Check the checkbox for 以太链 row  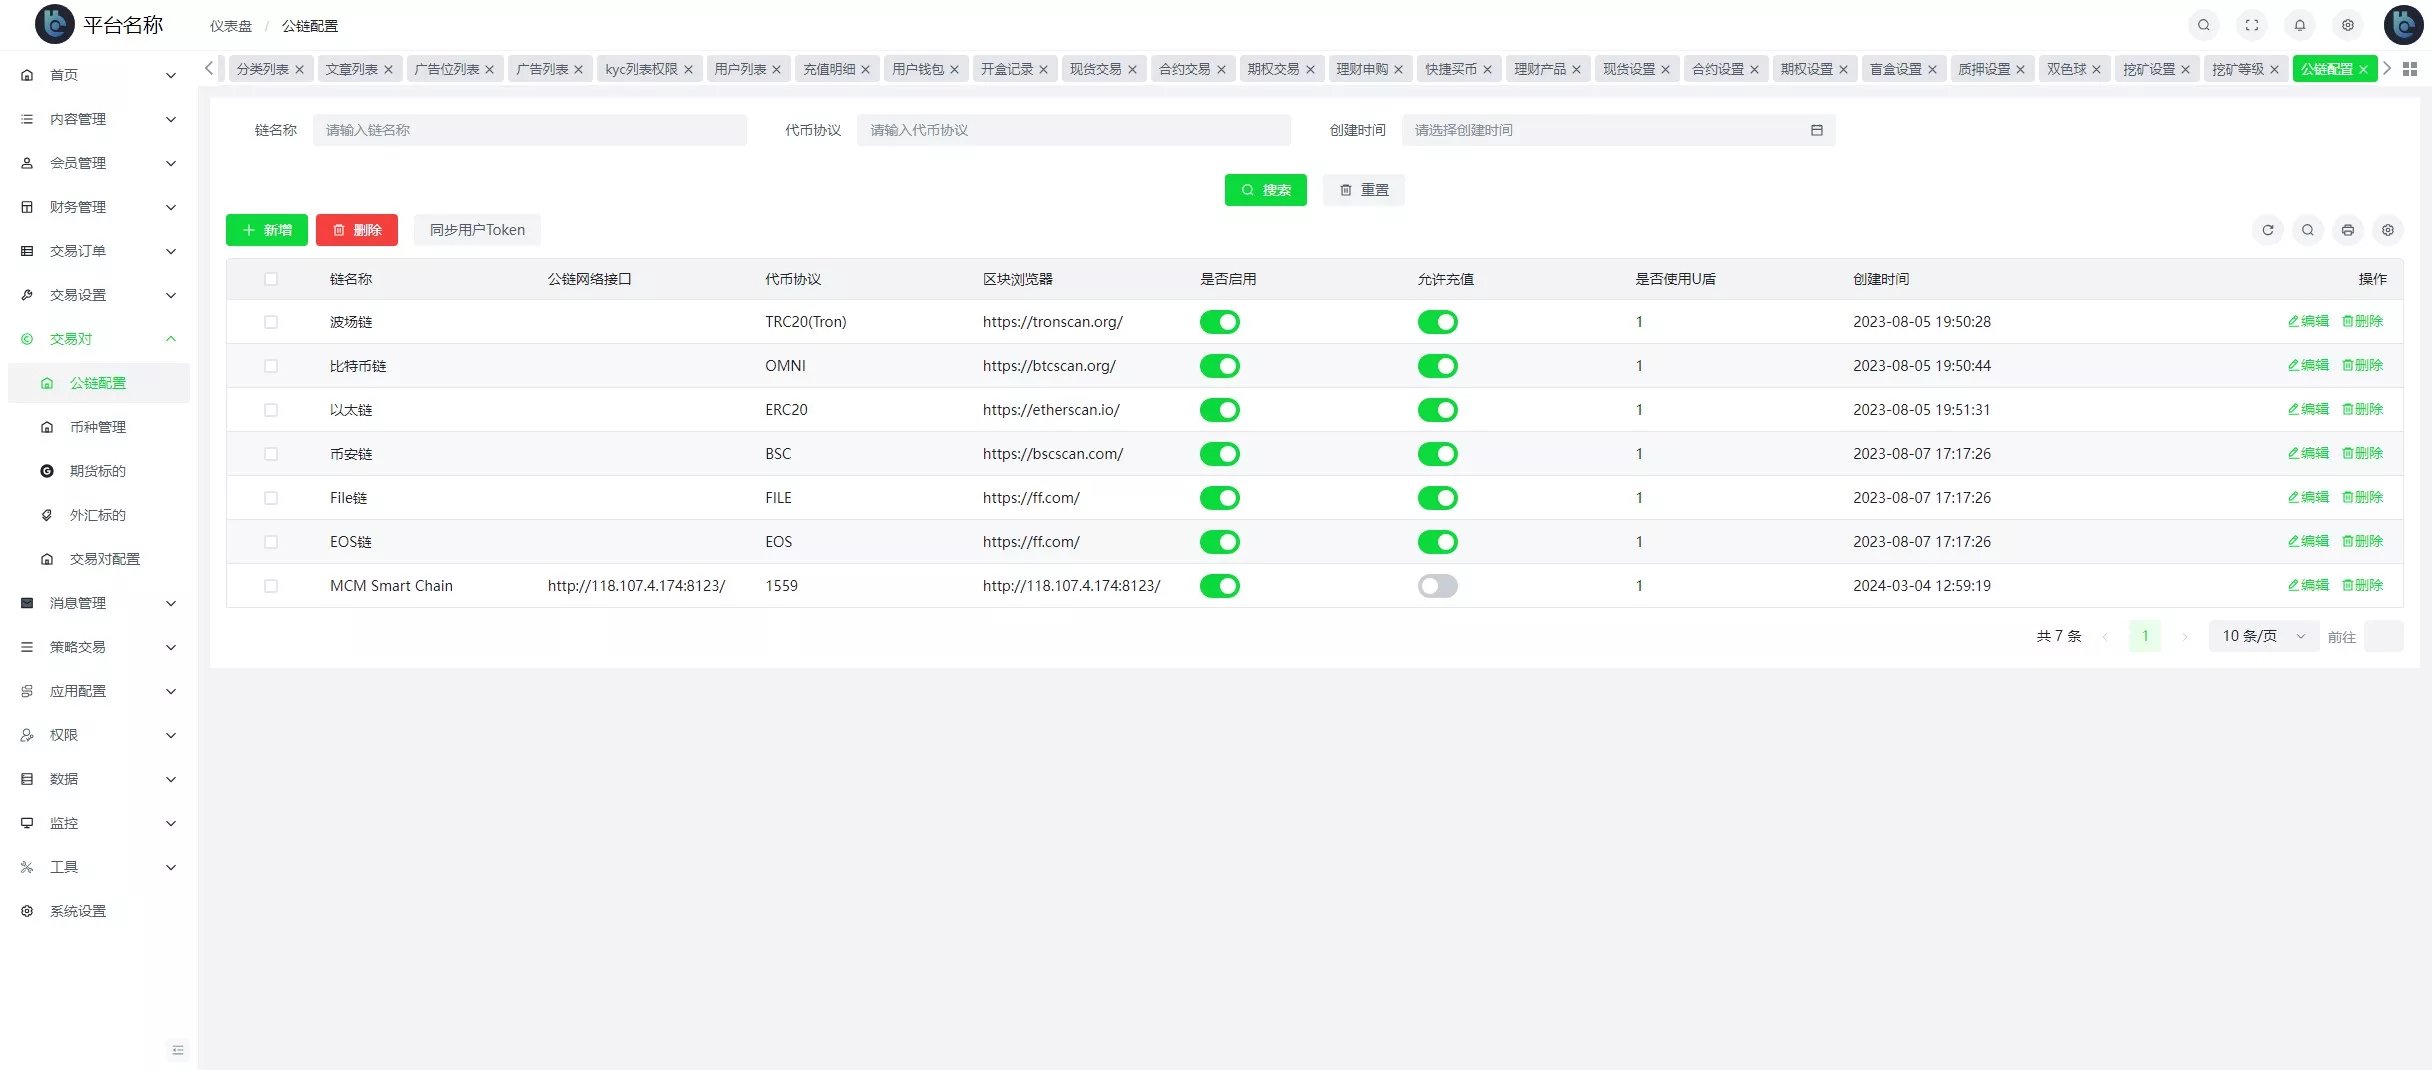coord(271,410)
